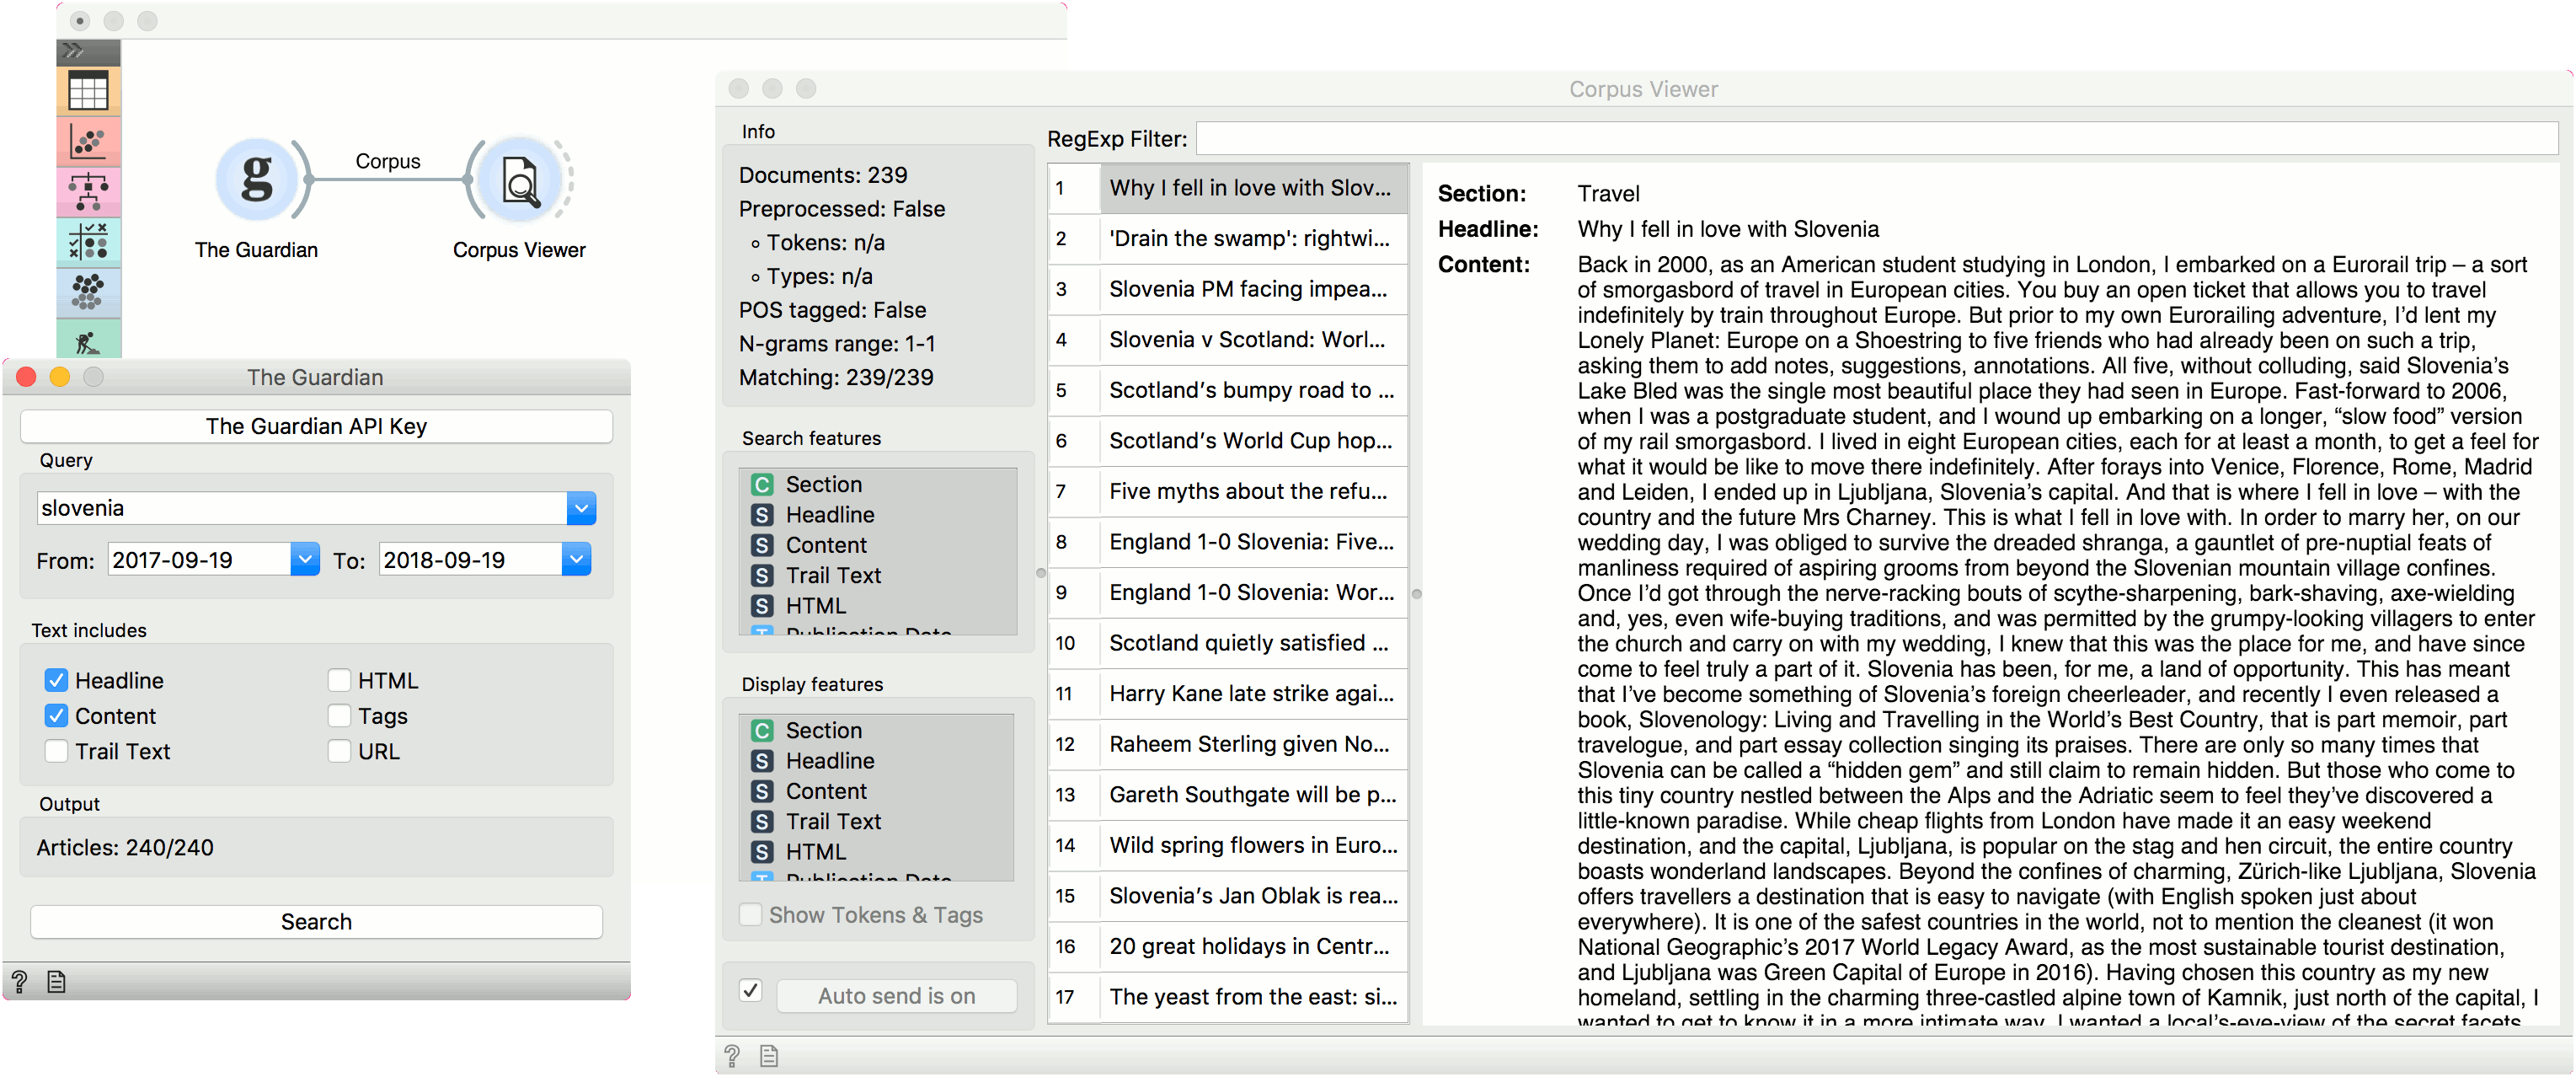Click The Guardian widget node icon

pyautogui.click(x=257, y=180)
